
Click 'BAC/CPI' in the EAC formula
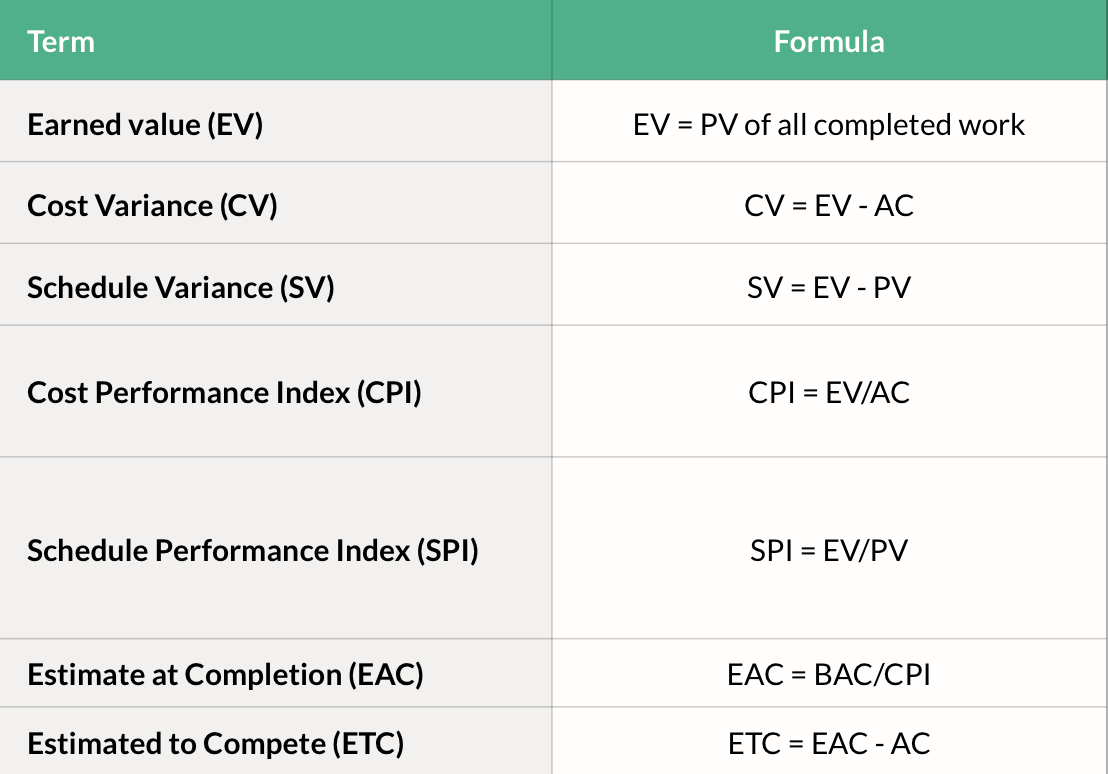(872, 675)
